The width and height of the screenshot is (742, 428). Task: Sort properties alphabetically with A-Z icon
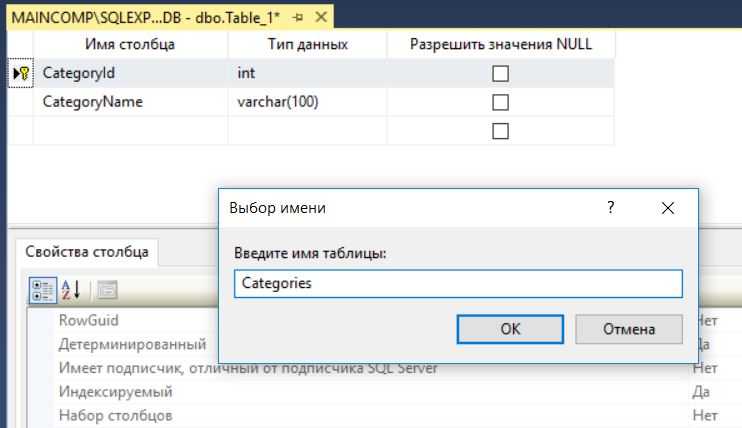tap(72, 290)
